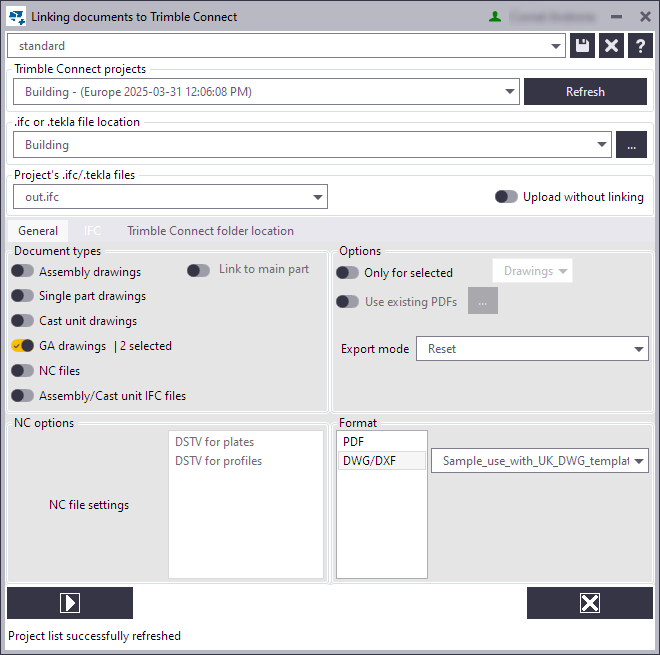Switch to the General tab

38,231
